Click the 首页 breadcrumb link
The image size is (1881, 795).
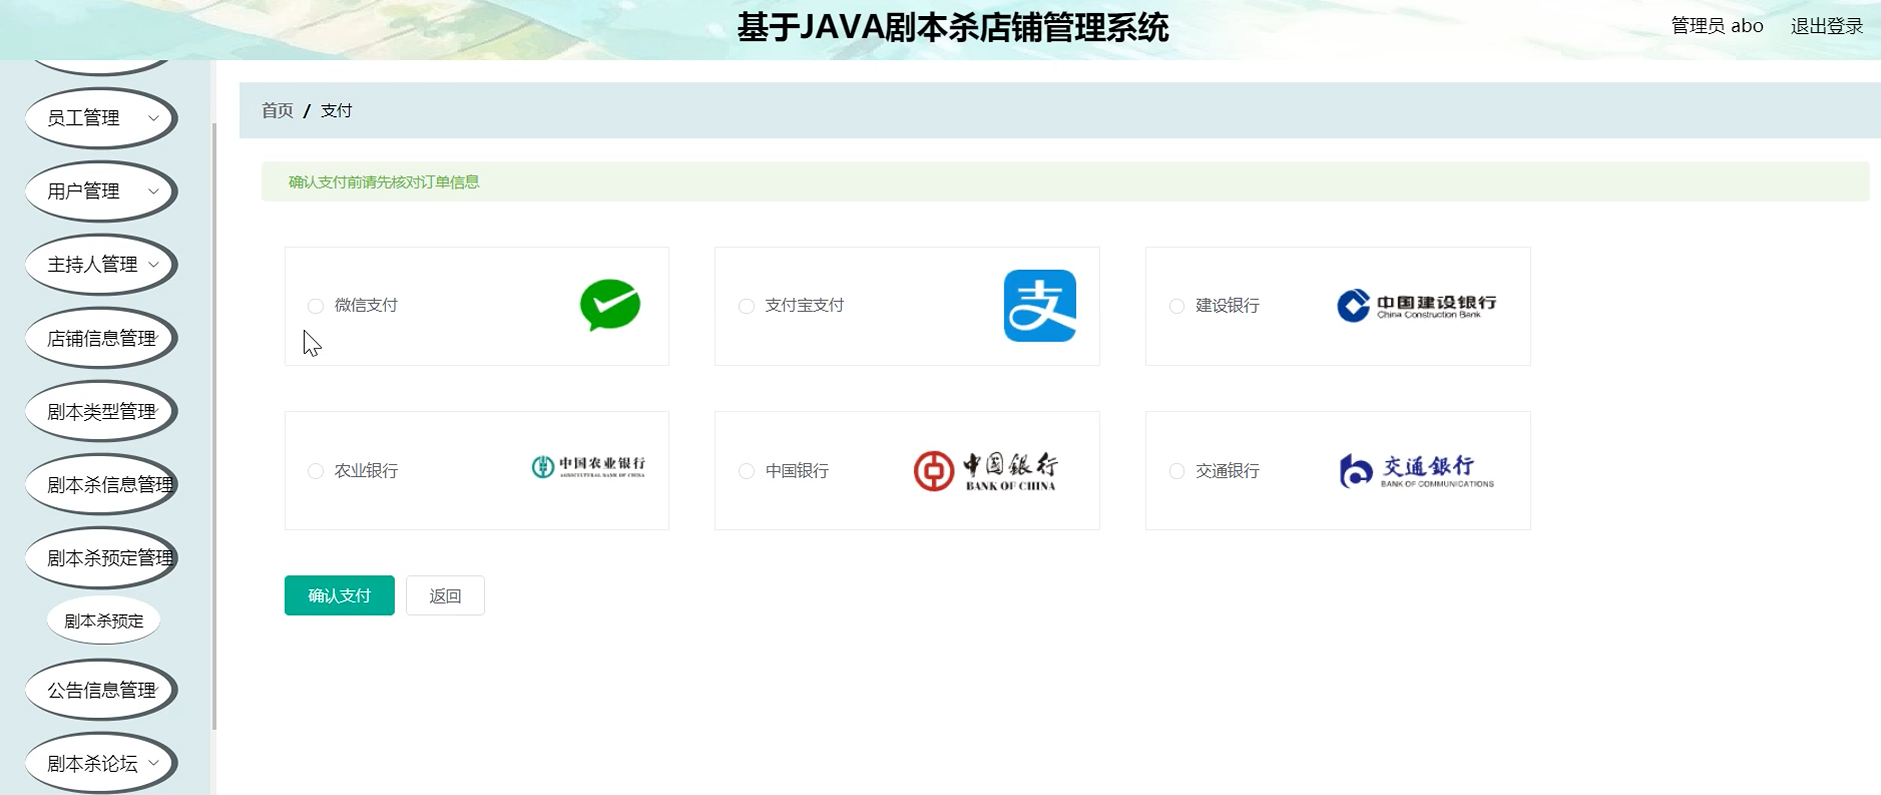click(x=277, y=110)
